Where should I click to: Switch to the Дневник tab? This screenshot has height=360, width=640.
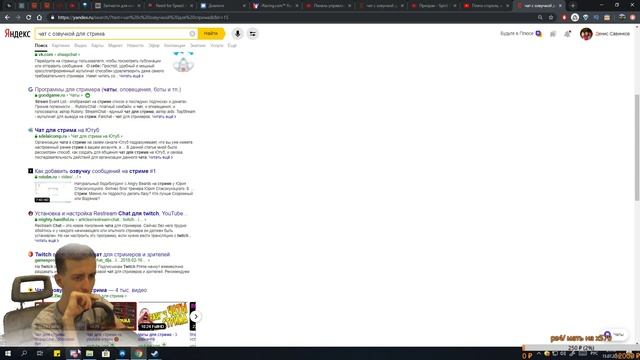(x=222, y=6)
